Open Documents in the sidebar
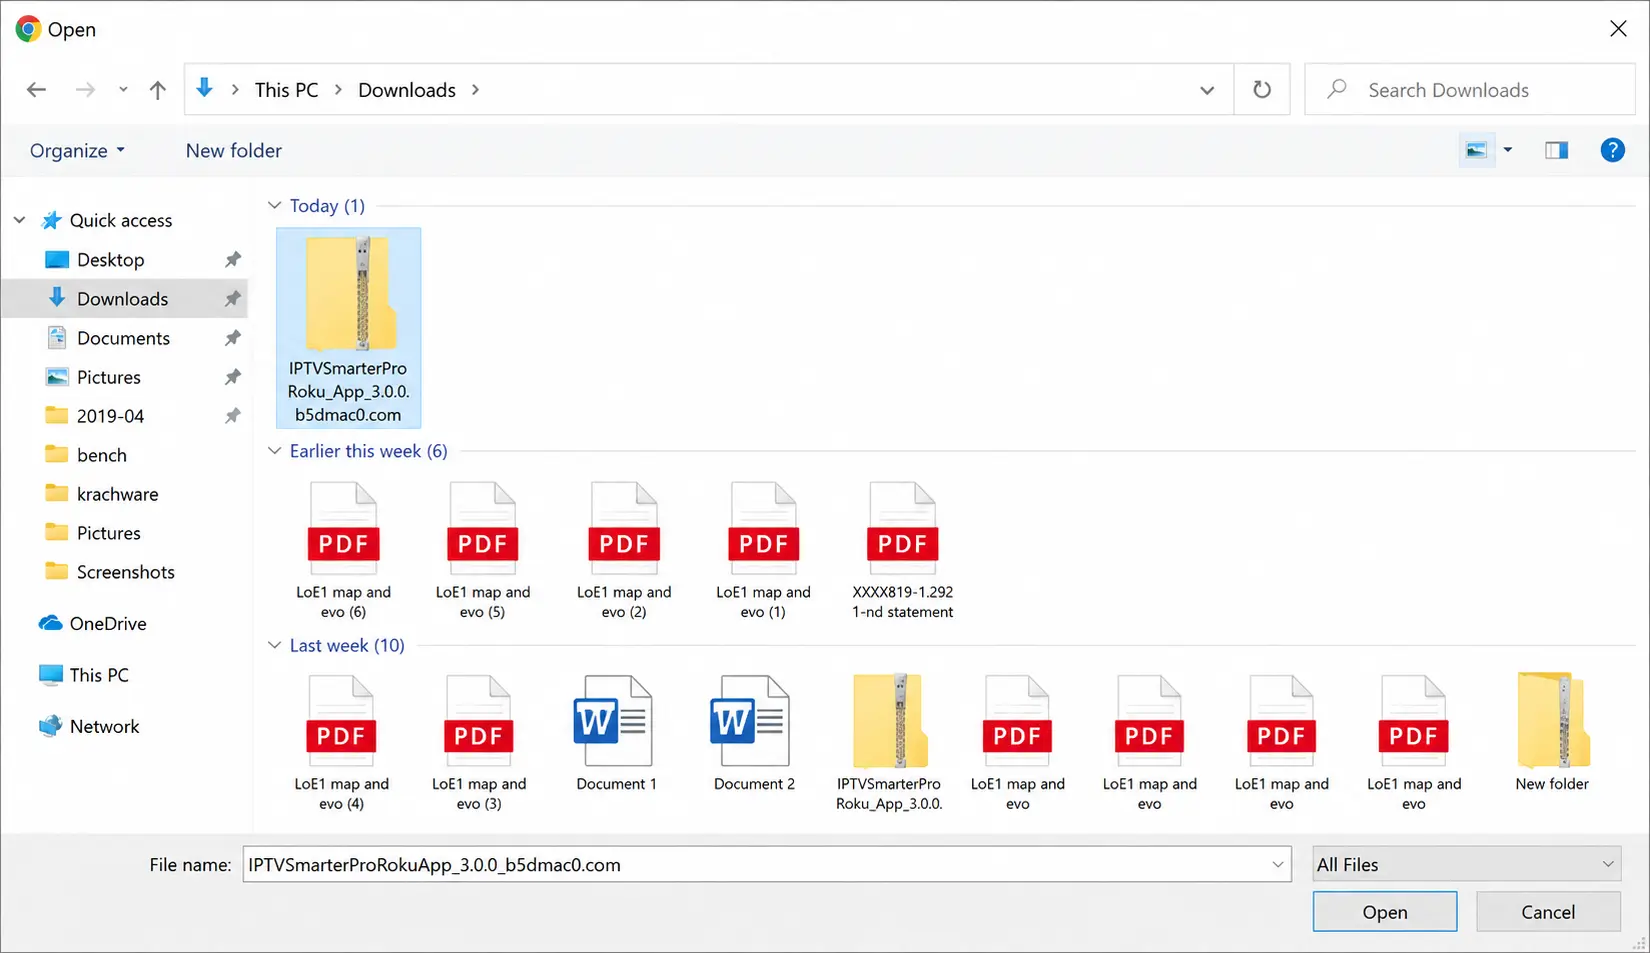 (x=123, y=338)
